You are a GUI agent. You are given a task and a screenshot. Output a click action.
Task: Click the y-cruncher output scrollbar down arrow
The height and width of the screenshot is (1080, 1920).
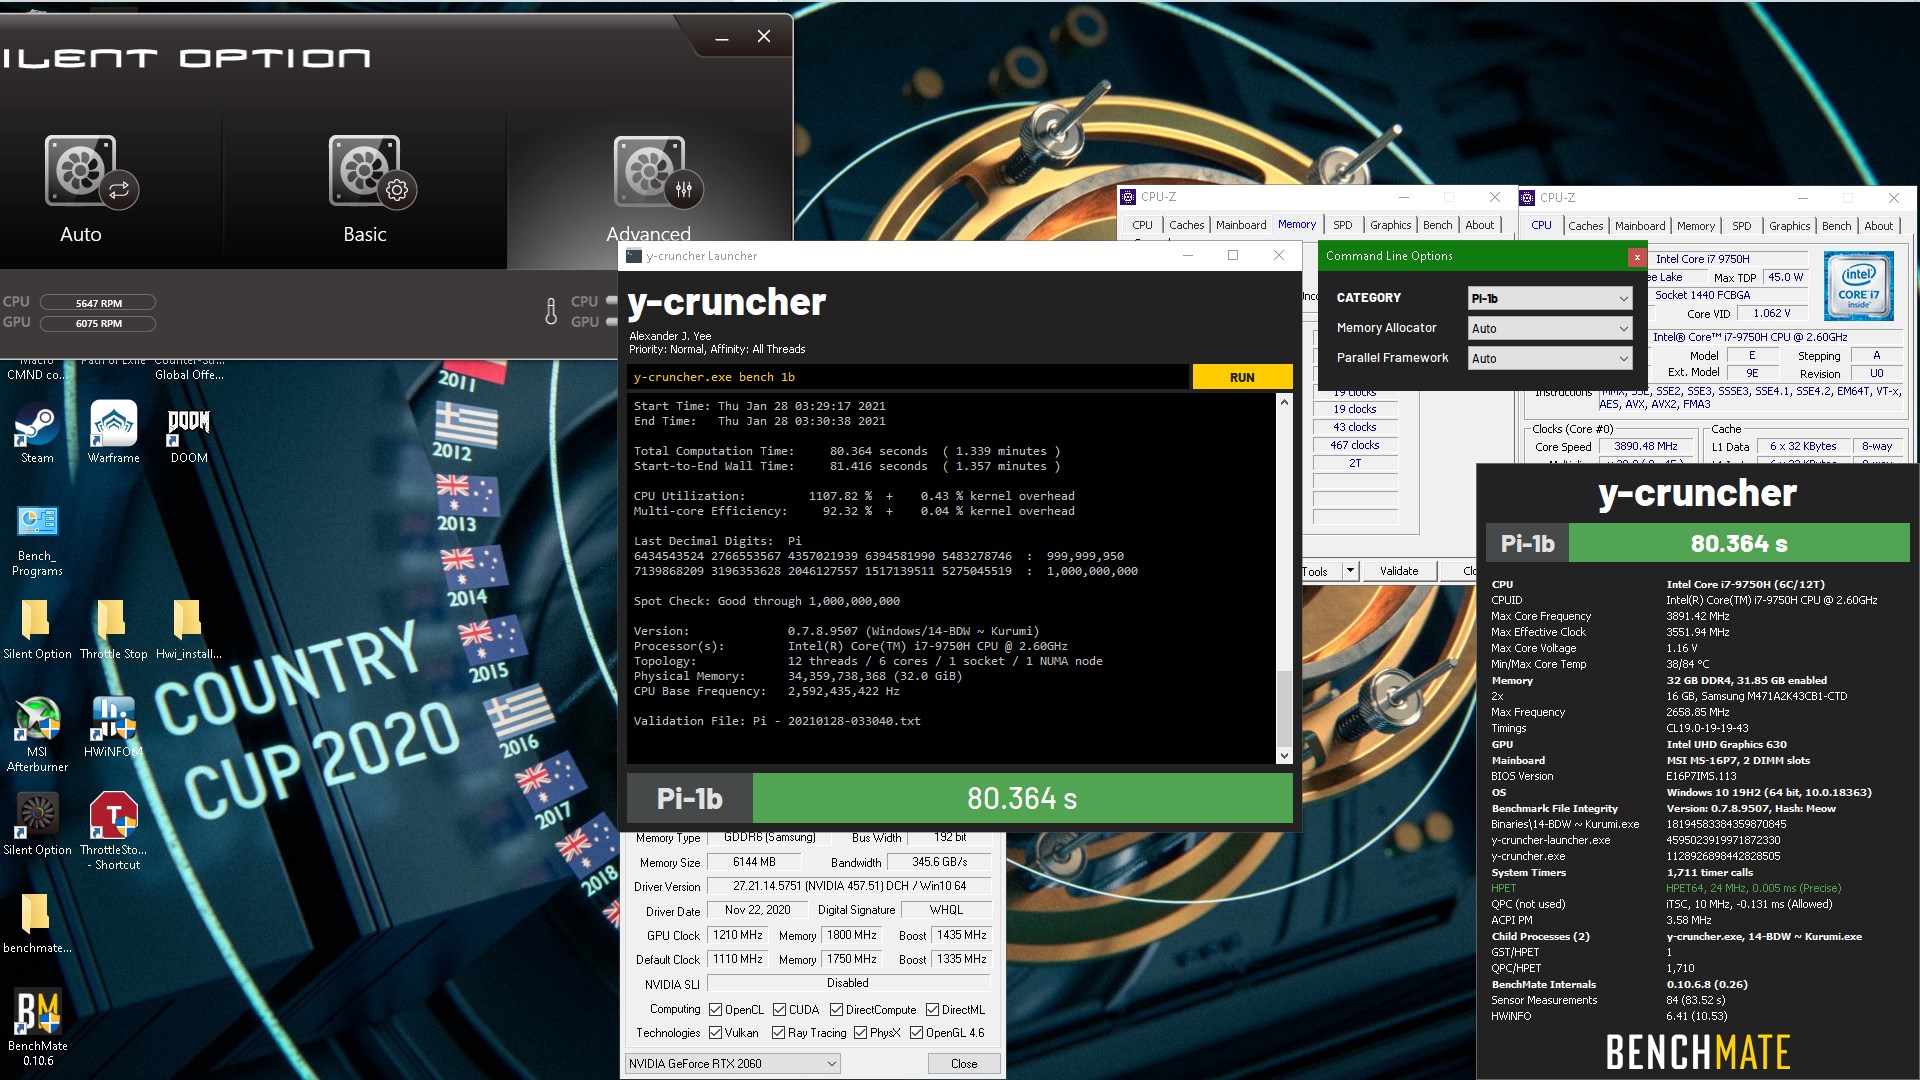click(1284, 756)
